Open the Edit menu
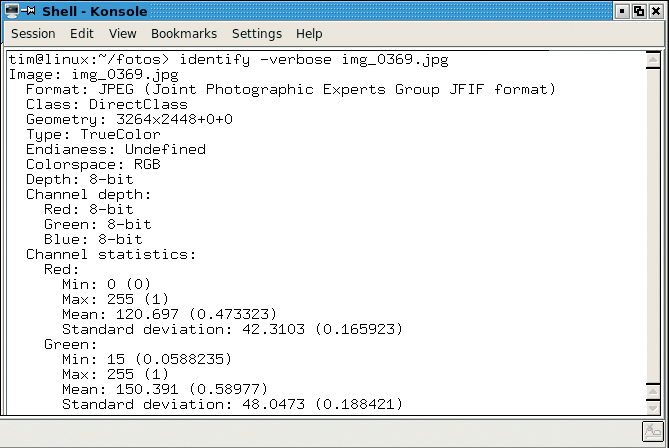 coord(81,34)
